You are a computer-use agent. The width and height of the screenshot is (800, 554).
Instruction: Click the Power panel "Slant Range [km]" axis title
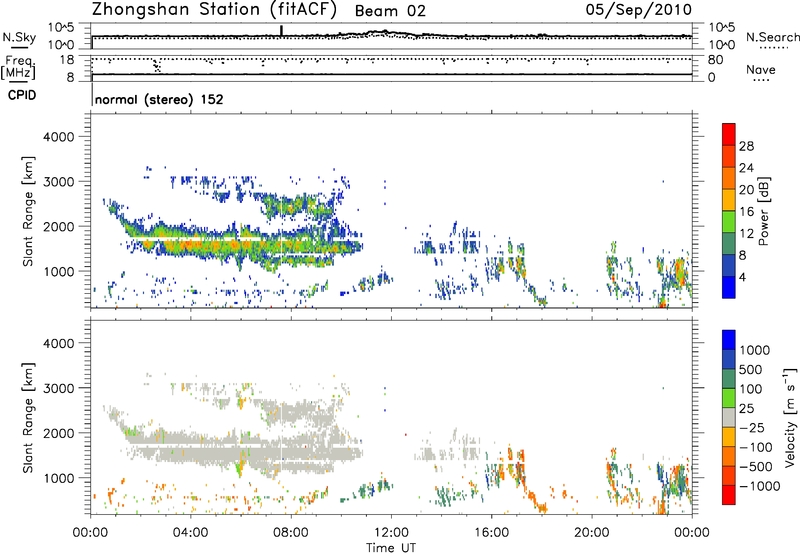click(28, 211)
